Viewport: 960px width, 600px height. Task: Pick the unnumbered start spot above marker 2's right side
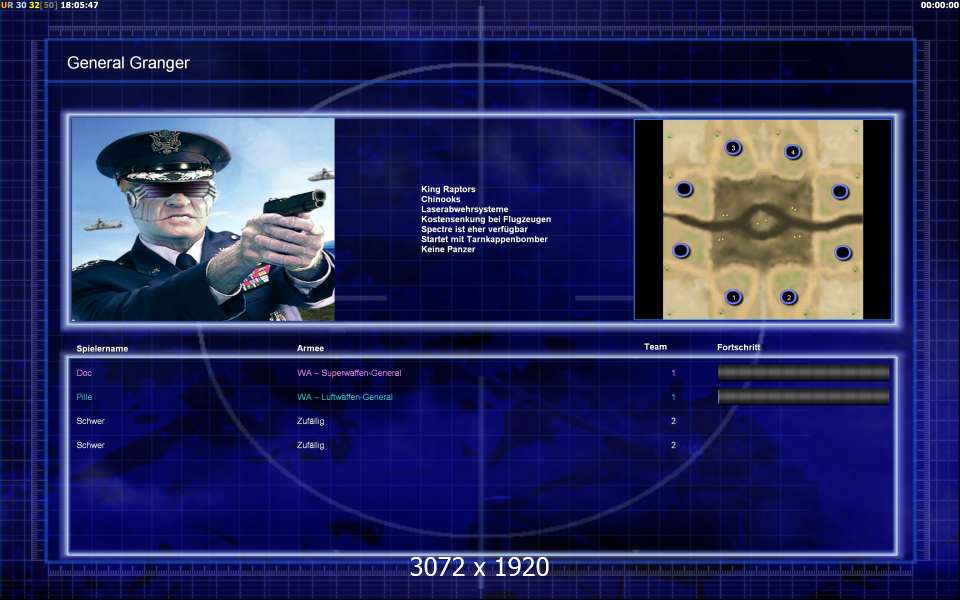pyautogui.click(x=843, y=252)
